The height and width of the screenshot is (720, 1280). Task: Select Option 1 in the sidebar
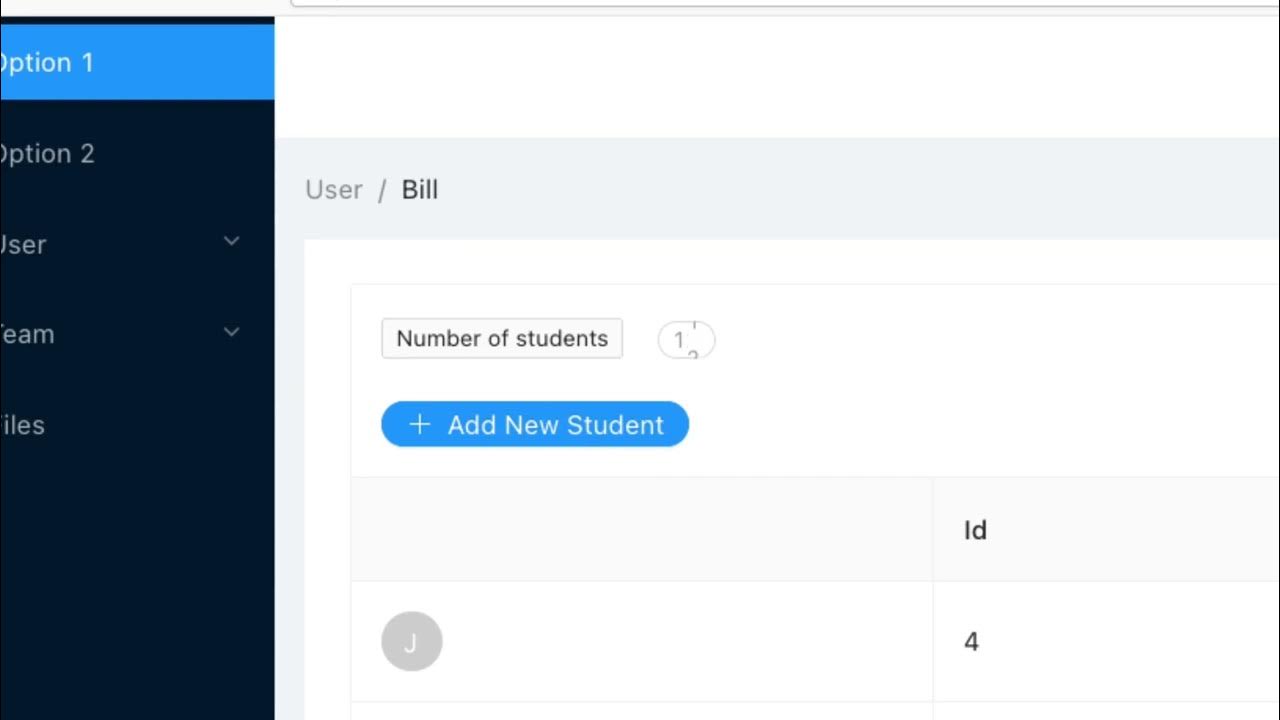coord(60,63)
